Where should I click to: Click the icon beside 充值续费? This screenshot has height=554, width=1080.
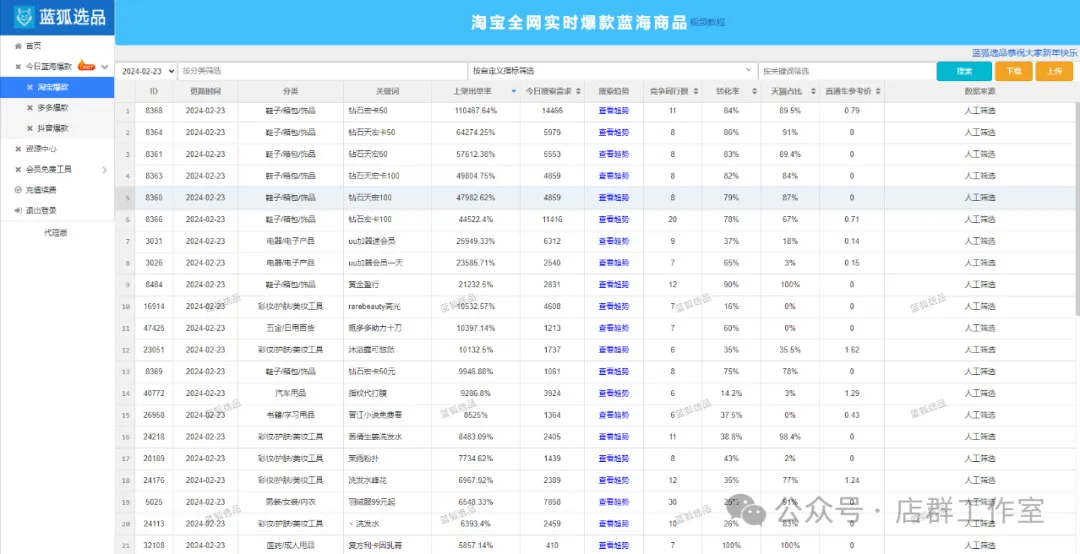pos(17,190)
